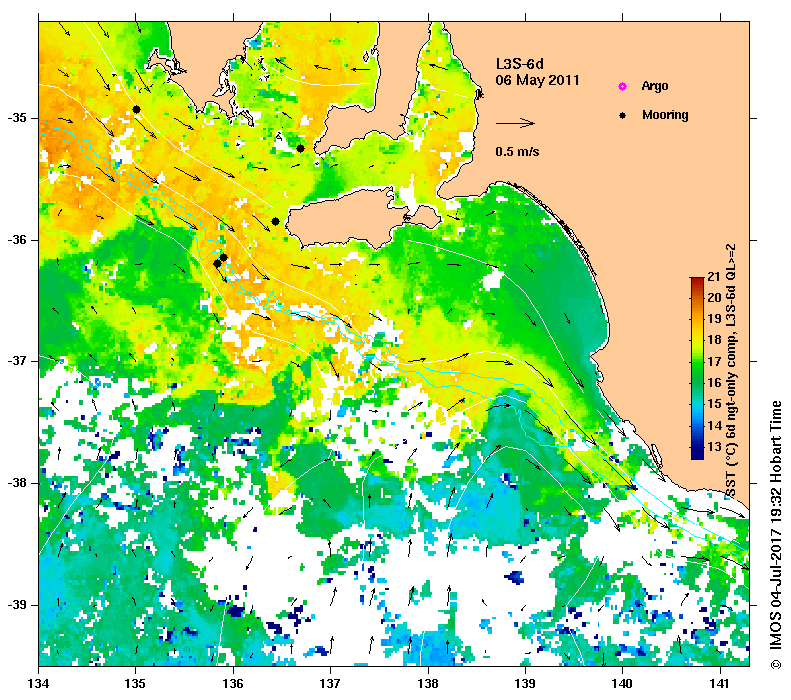Click color bar value '15'
This screenshot has width=791, height=700.
[x=714, y=404]
